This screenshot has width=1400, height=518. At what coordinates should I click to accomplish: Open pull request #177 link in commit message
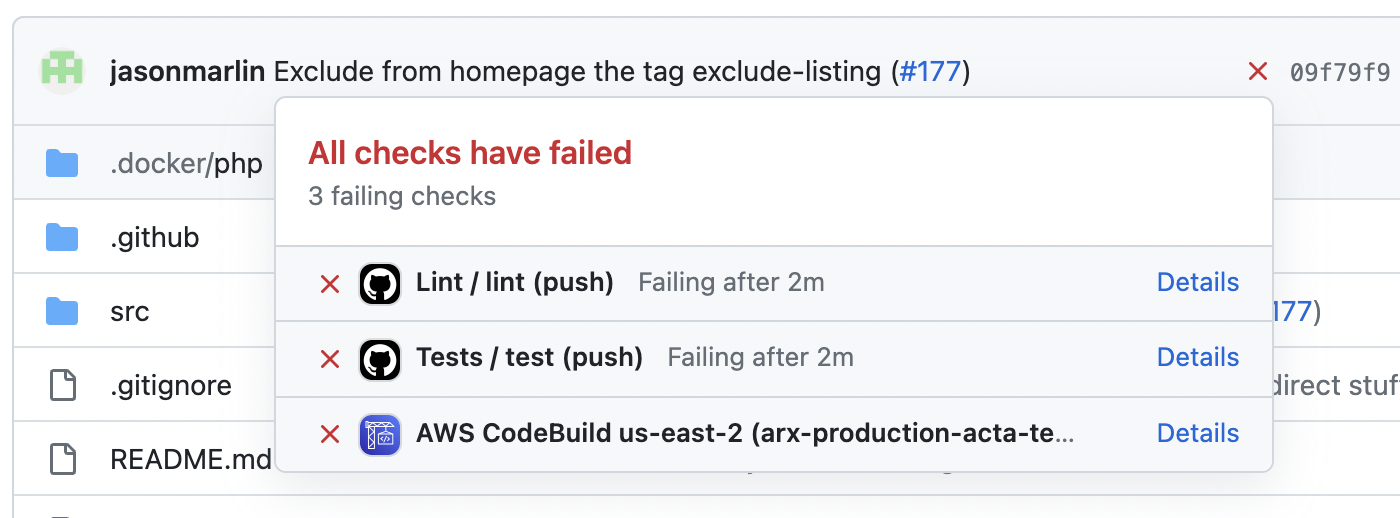tap(930, 71)
